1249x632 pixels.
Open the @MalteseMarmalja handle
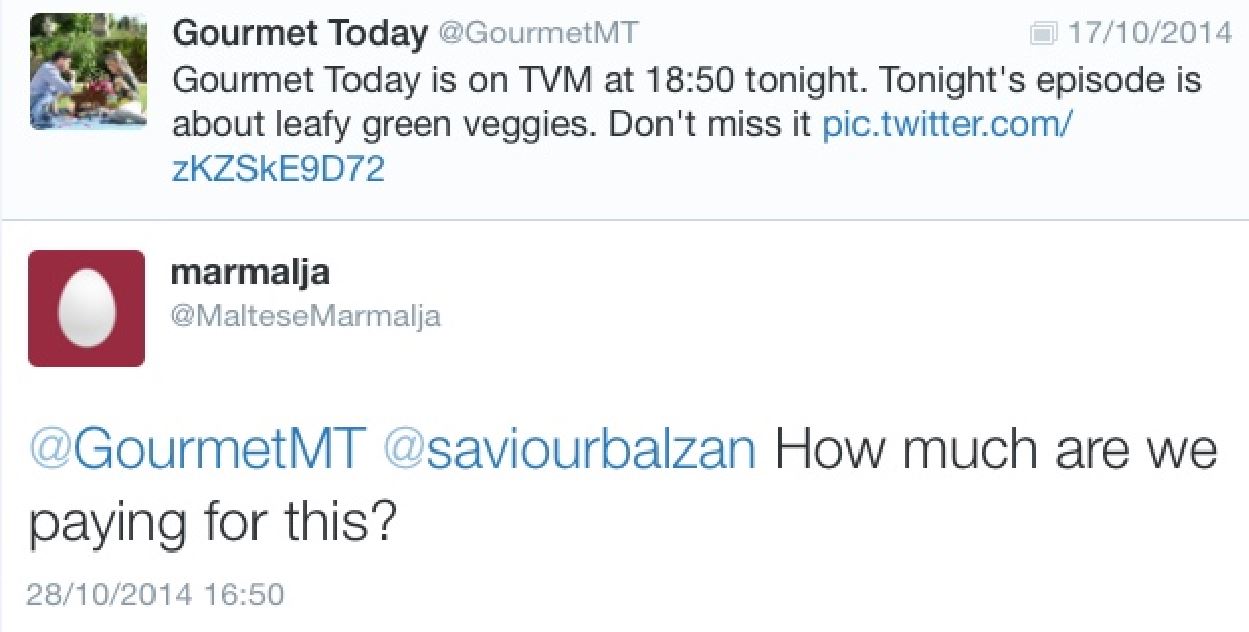pyautogui.click(x=306, y=317)
